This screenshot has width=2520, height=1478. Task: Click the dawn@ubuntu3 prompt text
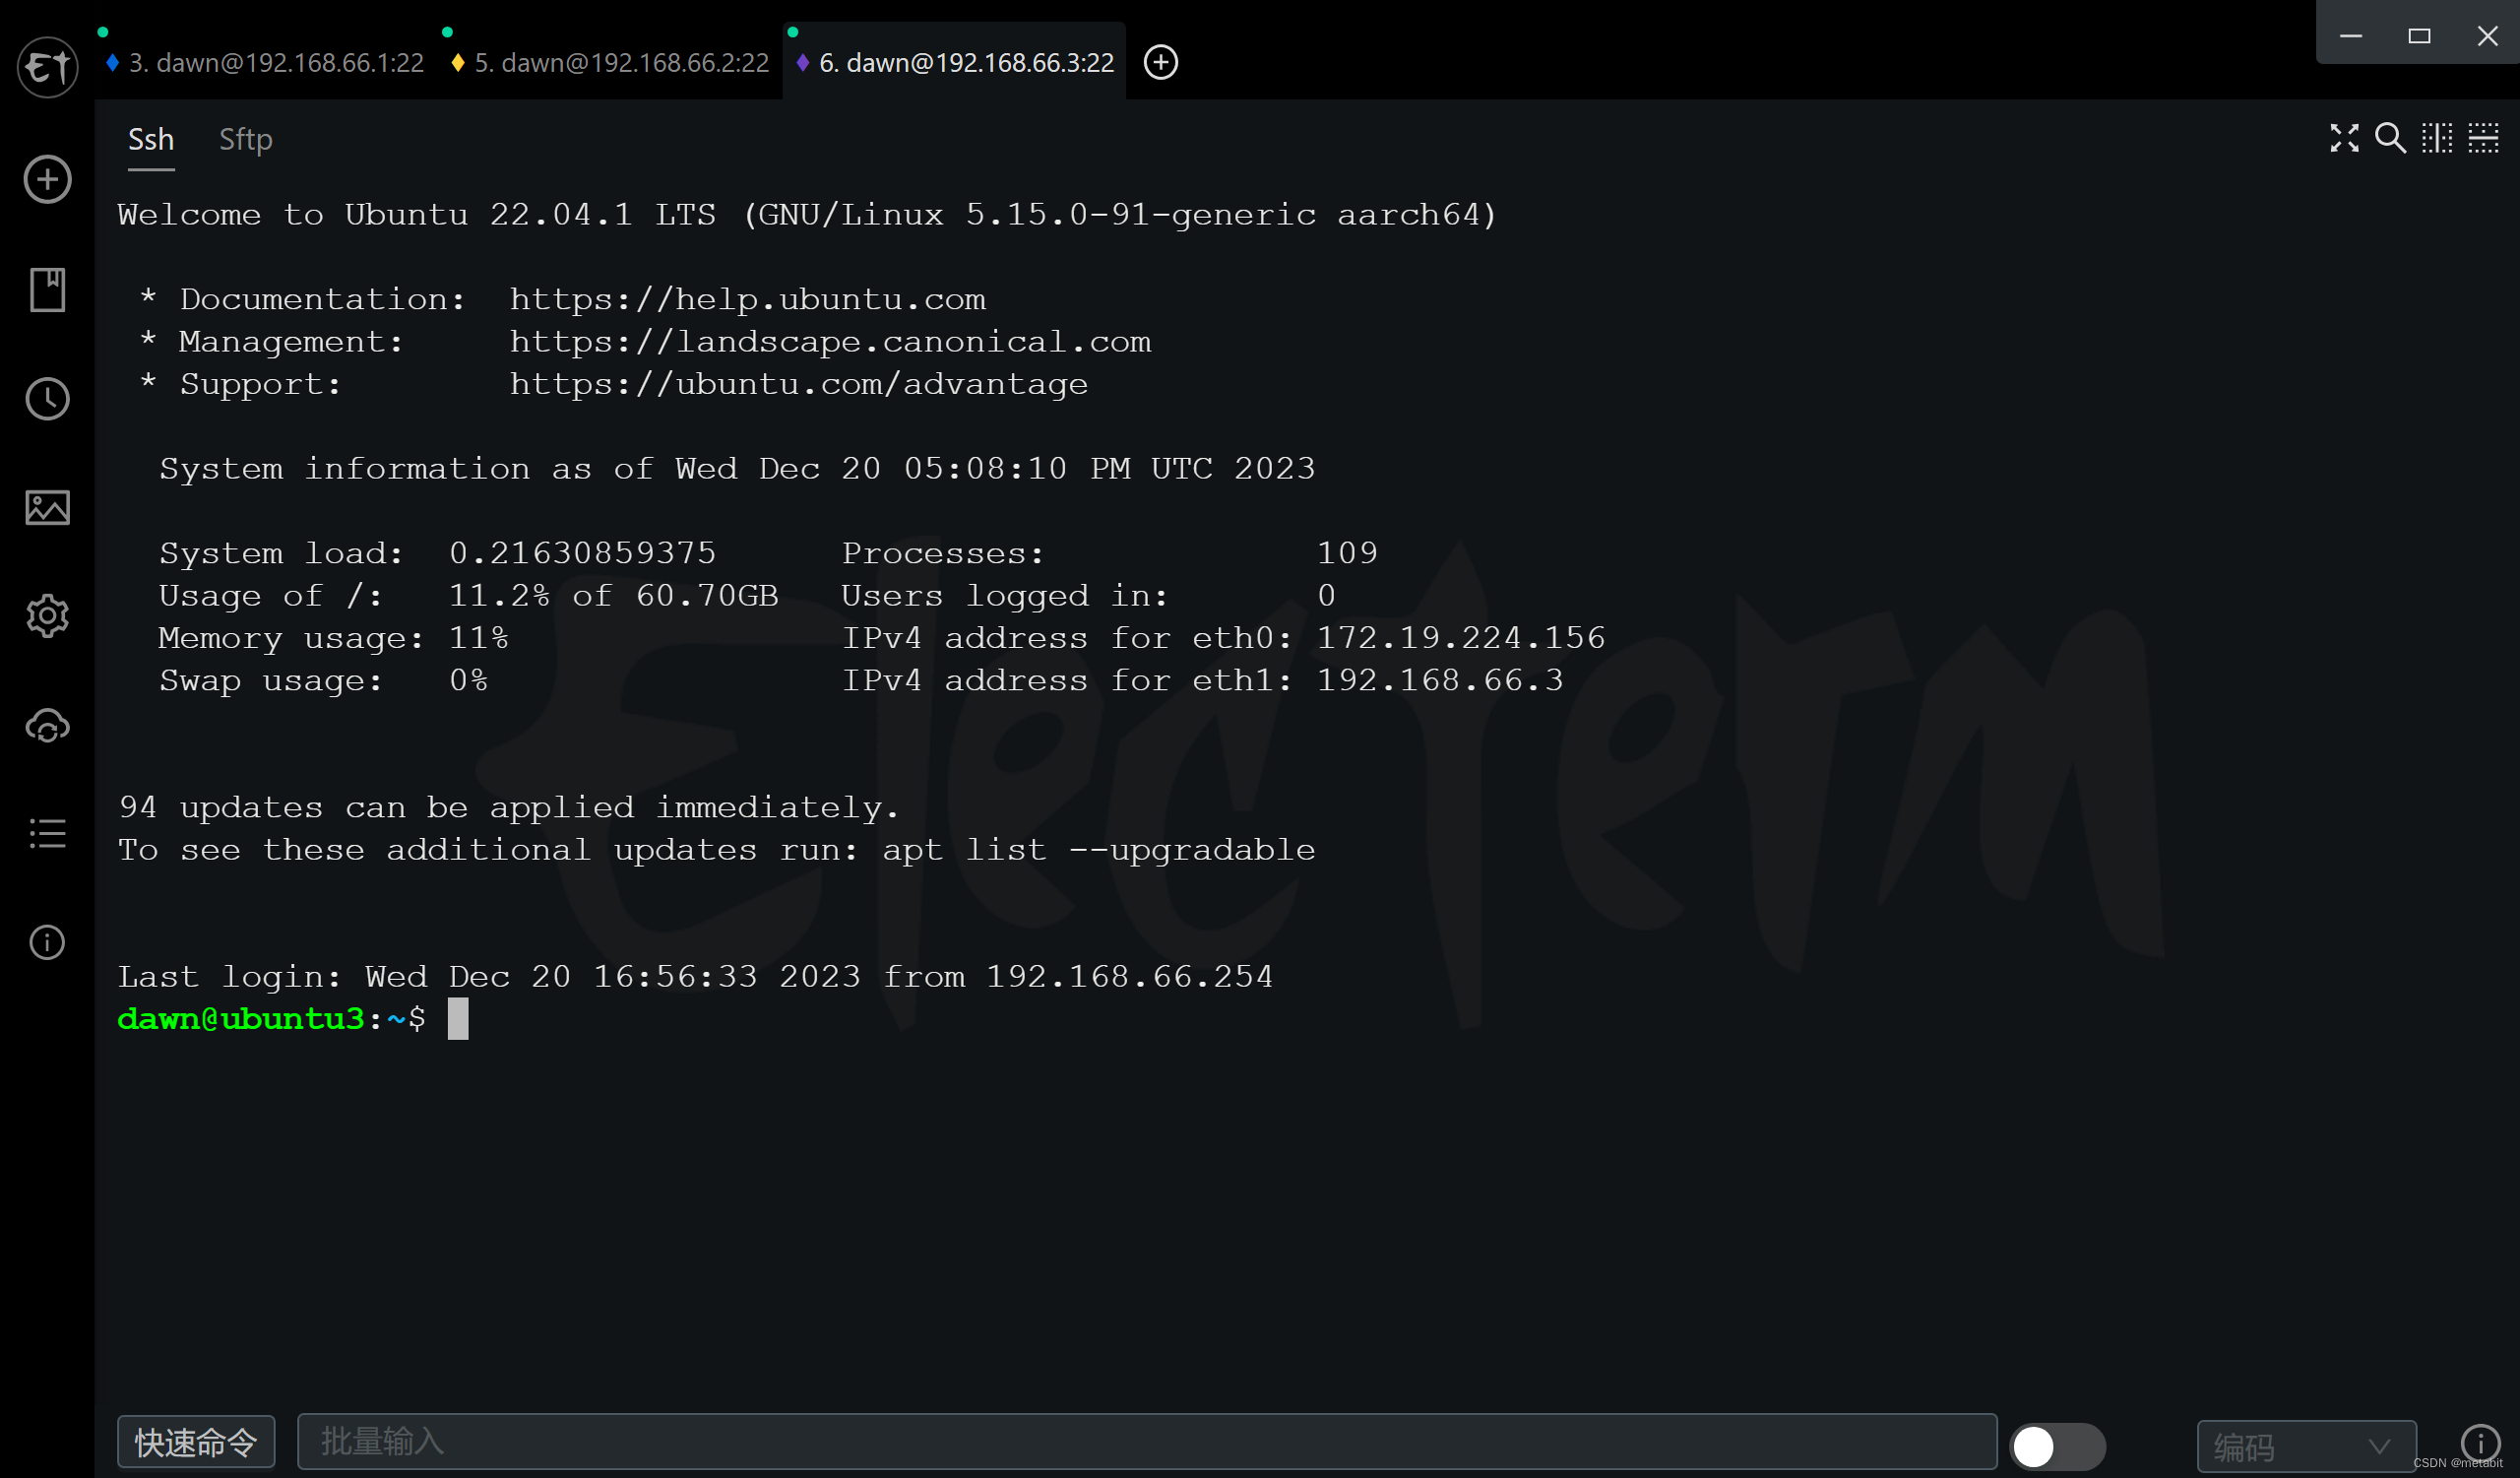point(241,1019)
